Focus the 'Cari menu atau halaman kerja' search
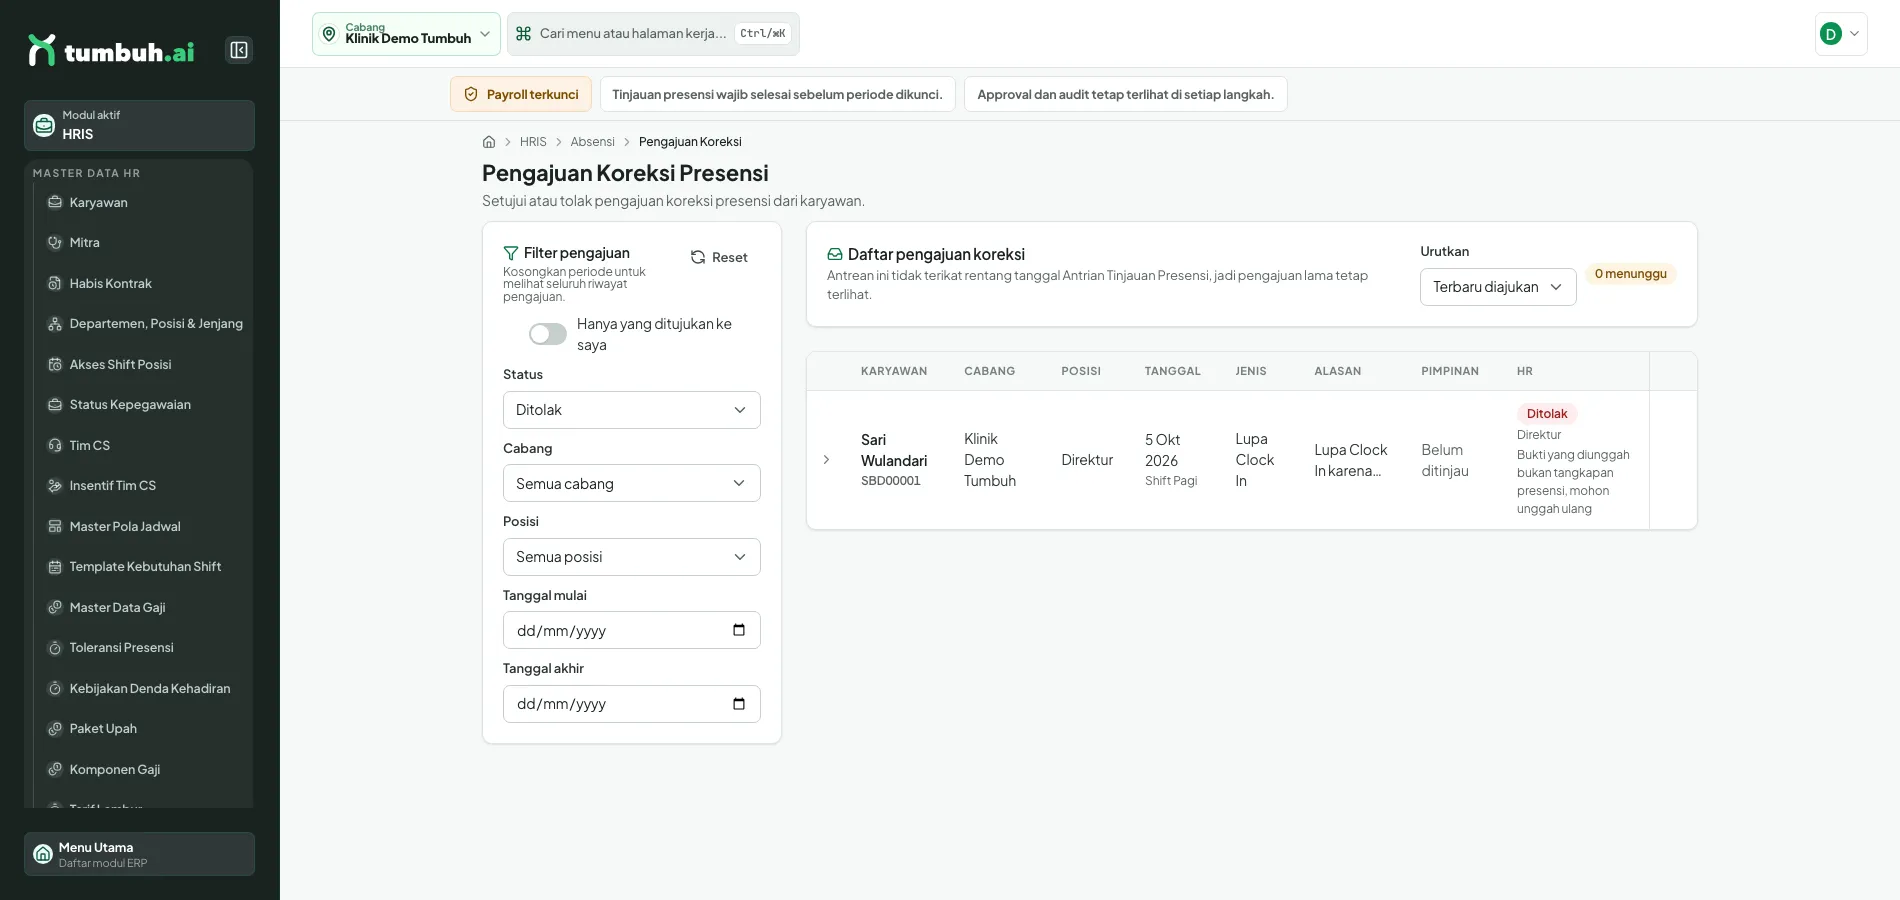The height and width of the screenshot is (900, 1900). coord(653,34)
